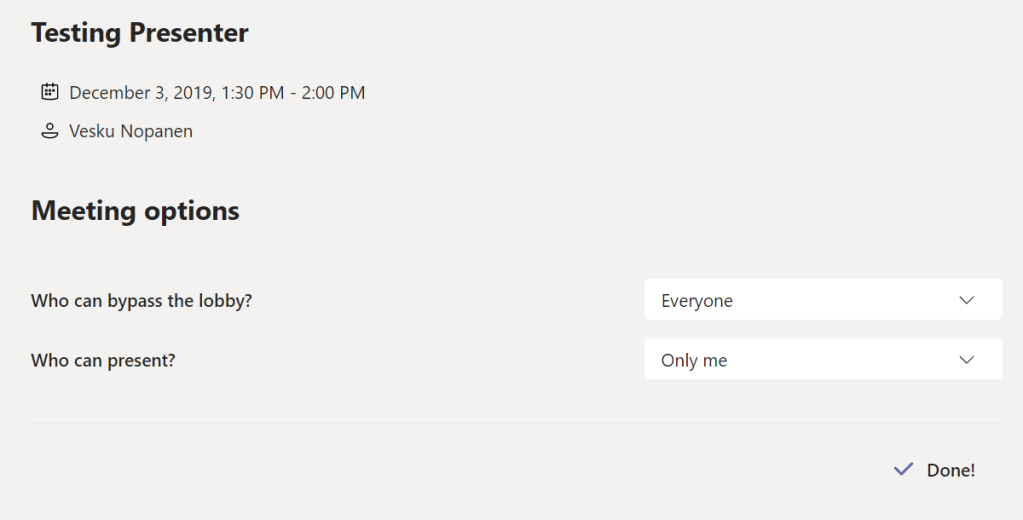Click the empty area left of Done!
Viewport: 1023px width, 520px height.
tap(450, 470)
